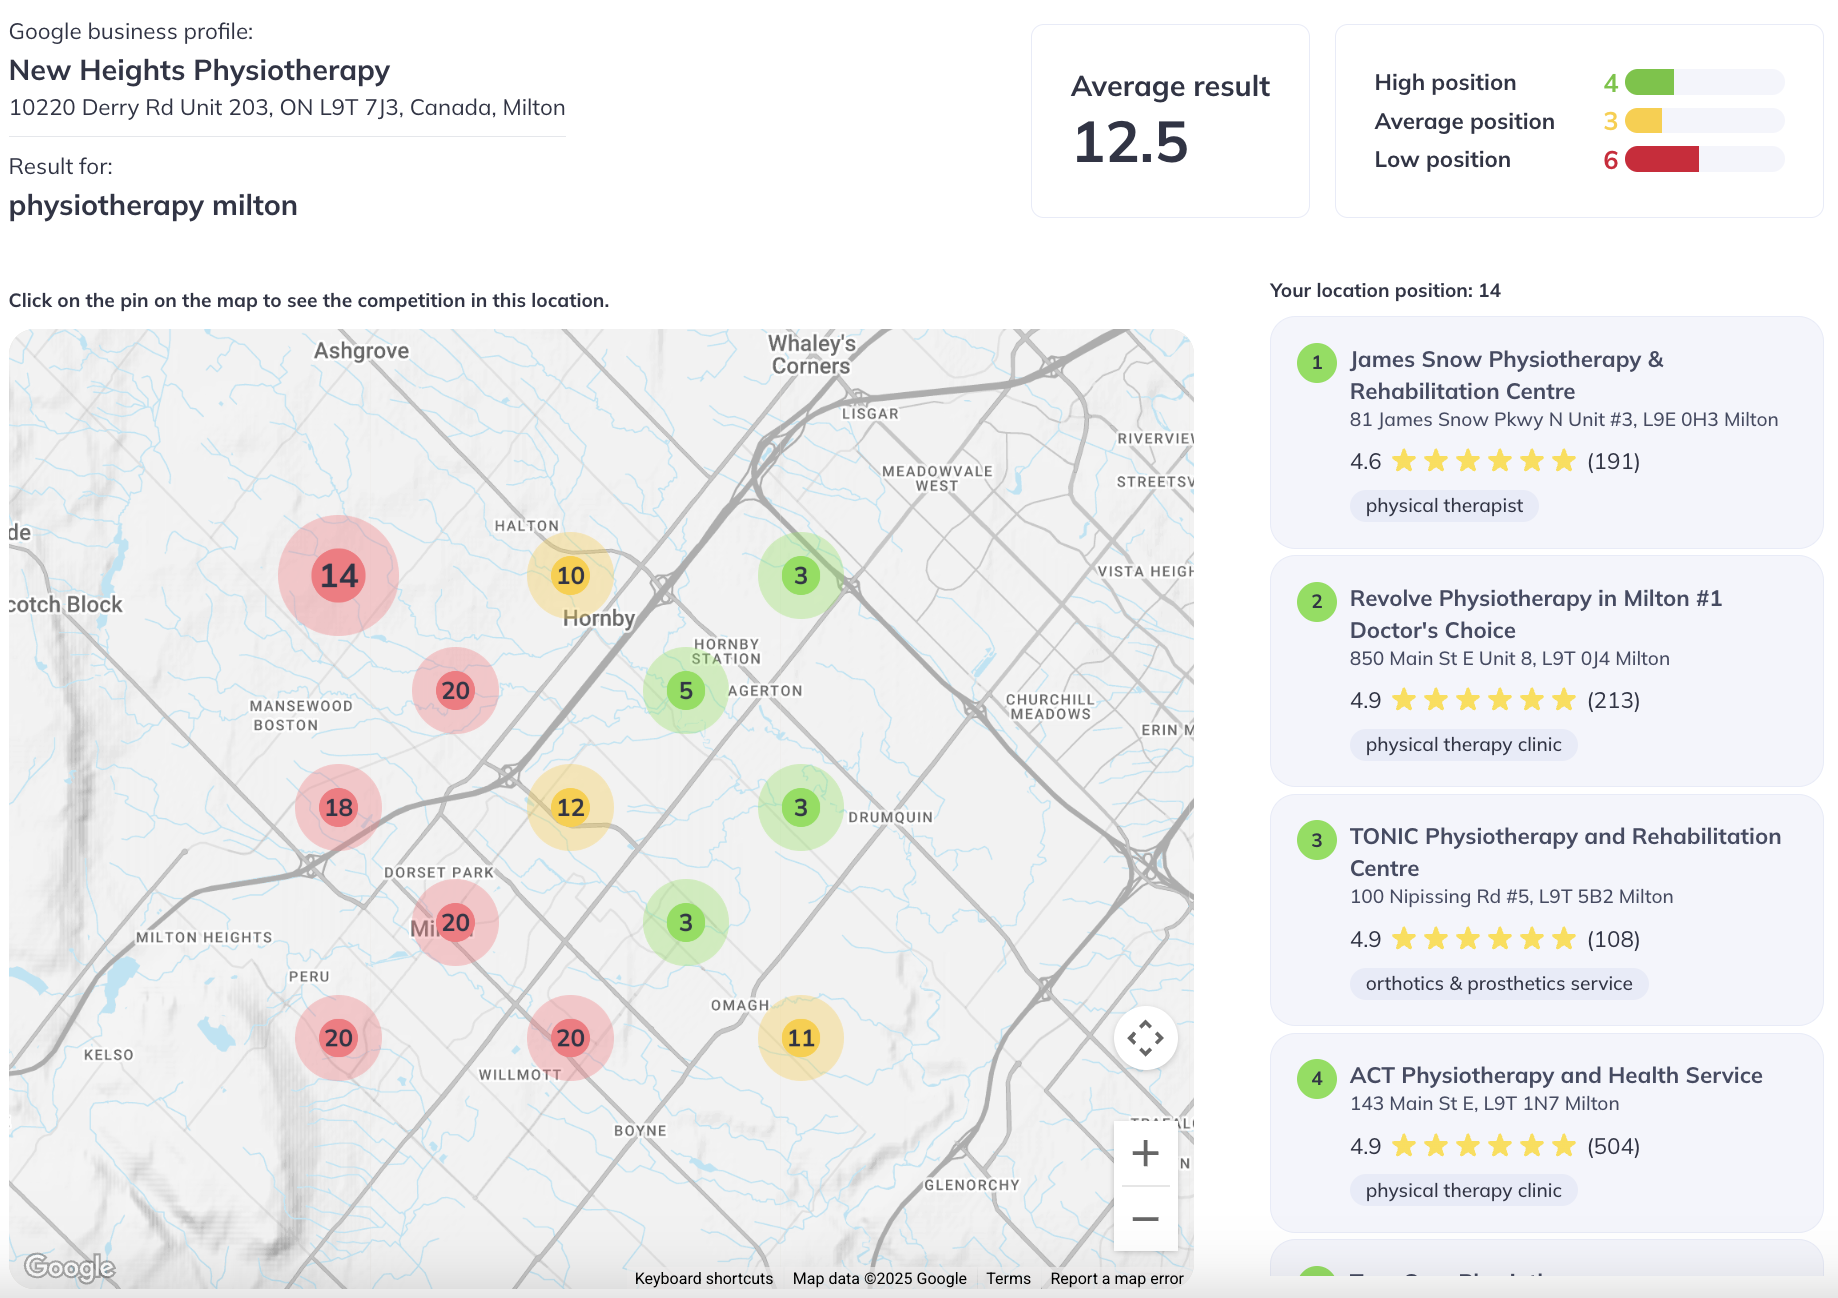Viewport: 1838px width, 1298px height.
Task: Click the yellow Average position bar
Action: pyautogui.click(x=1643, y=121)
